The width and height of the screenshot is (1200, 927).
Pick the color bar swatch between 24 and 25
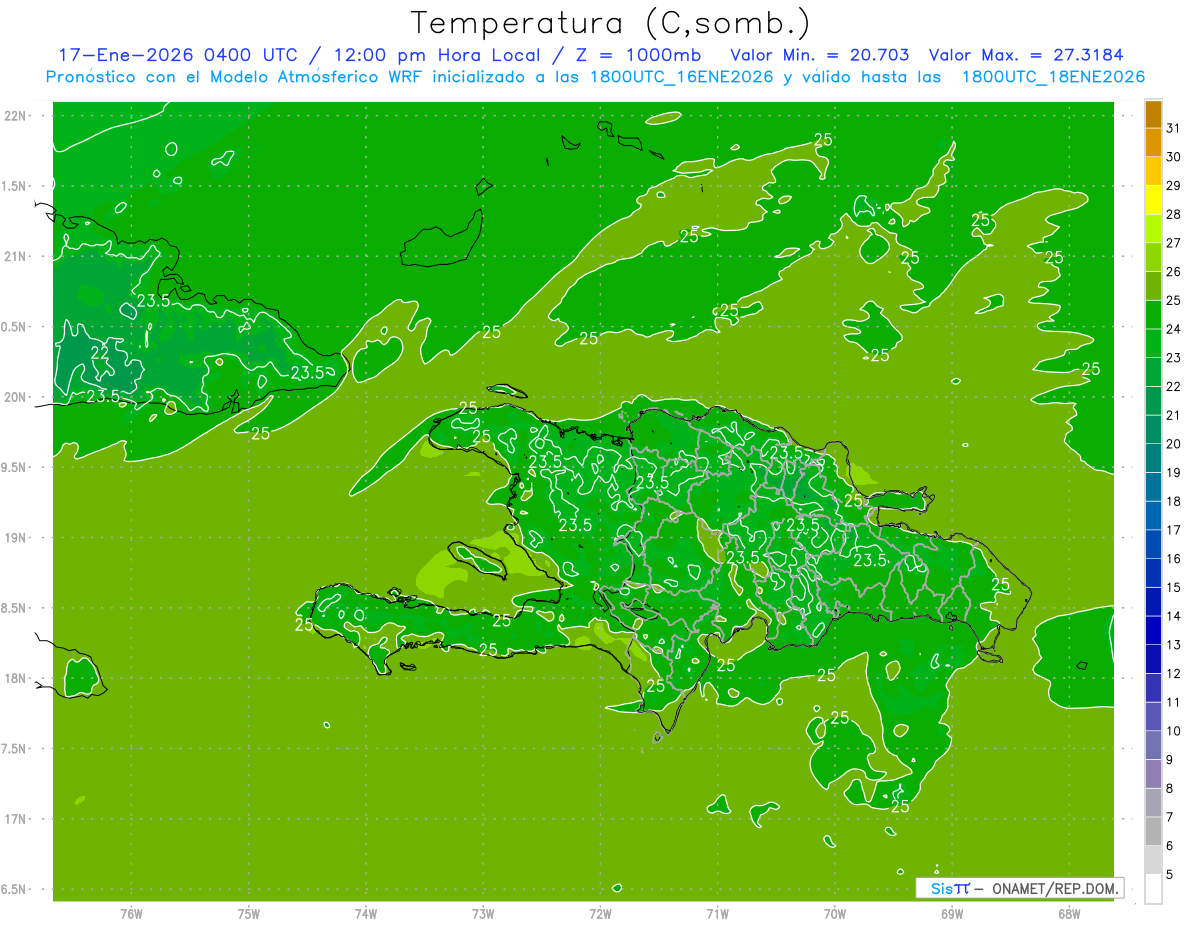(x=1153, y=315)
